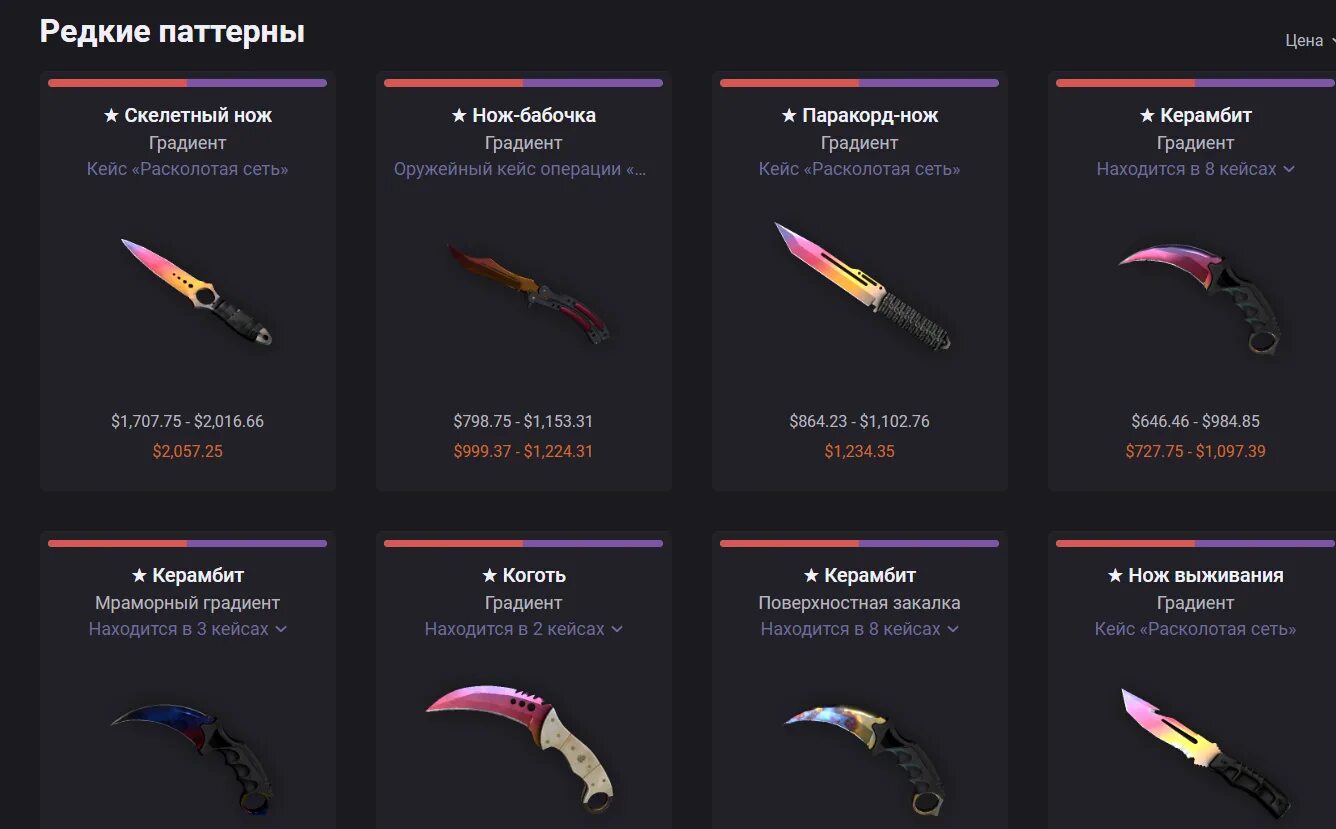Image resolution: width=1336 pixels, height=829 pixels.
Task: Click the "★ Коготь" item title
Action: click(x=523, y=575)
